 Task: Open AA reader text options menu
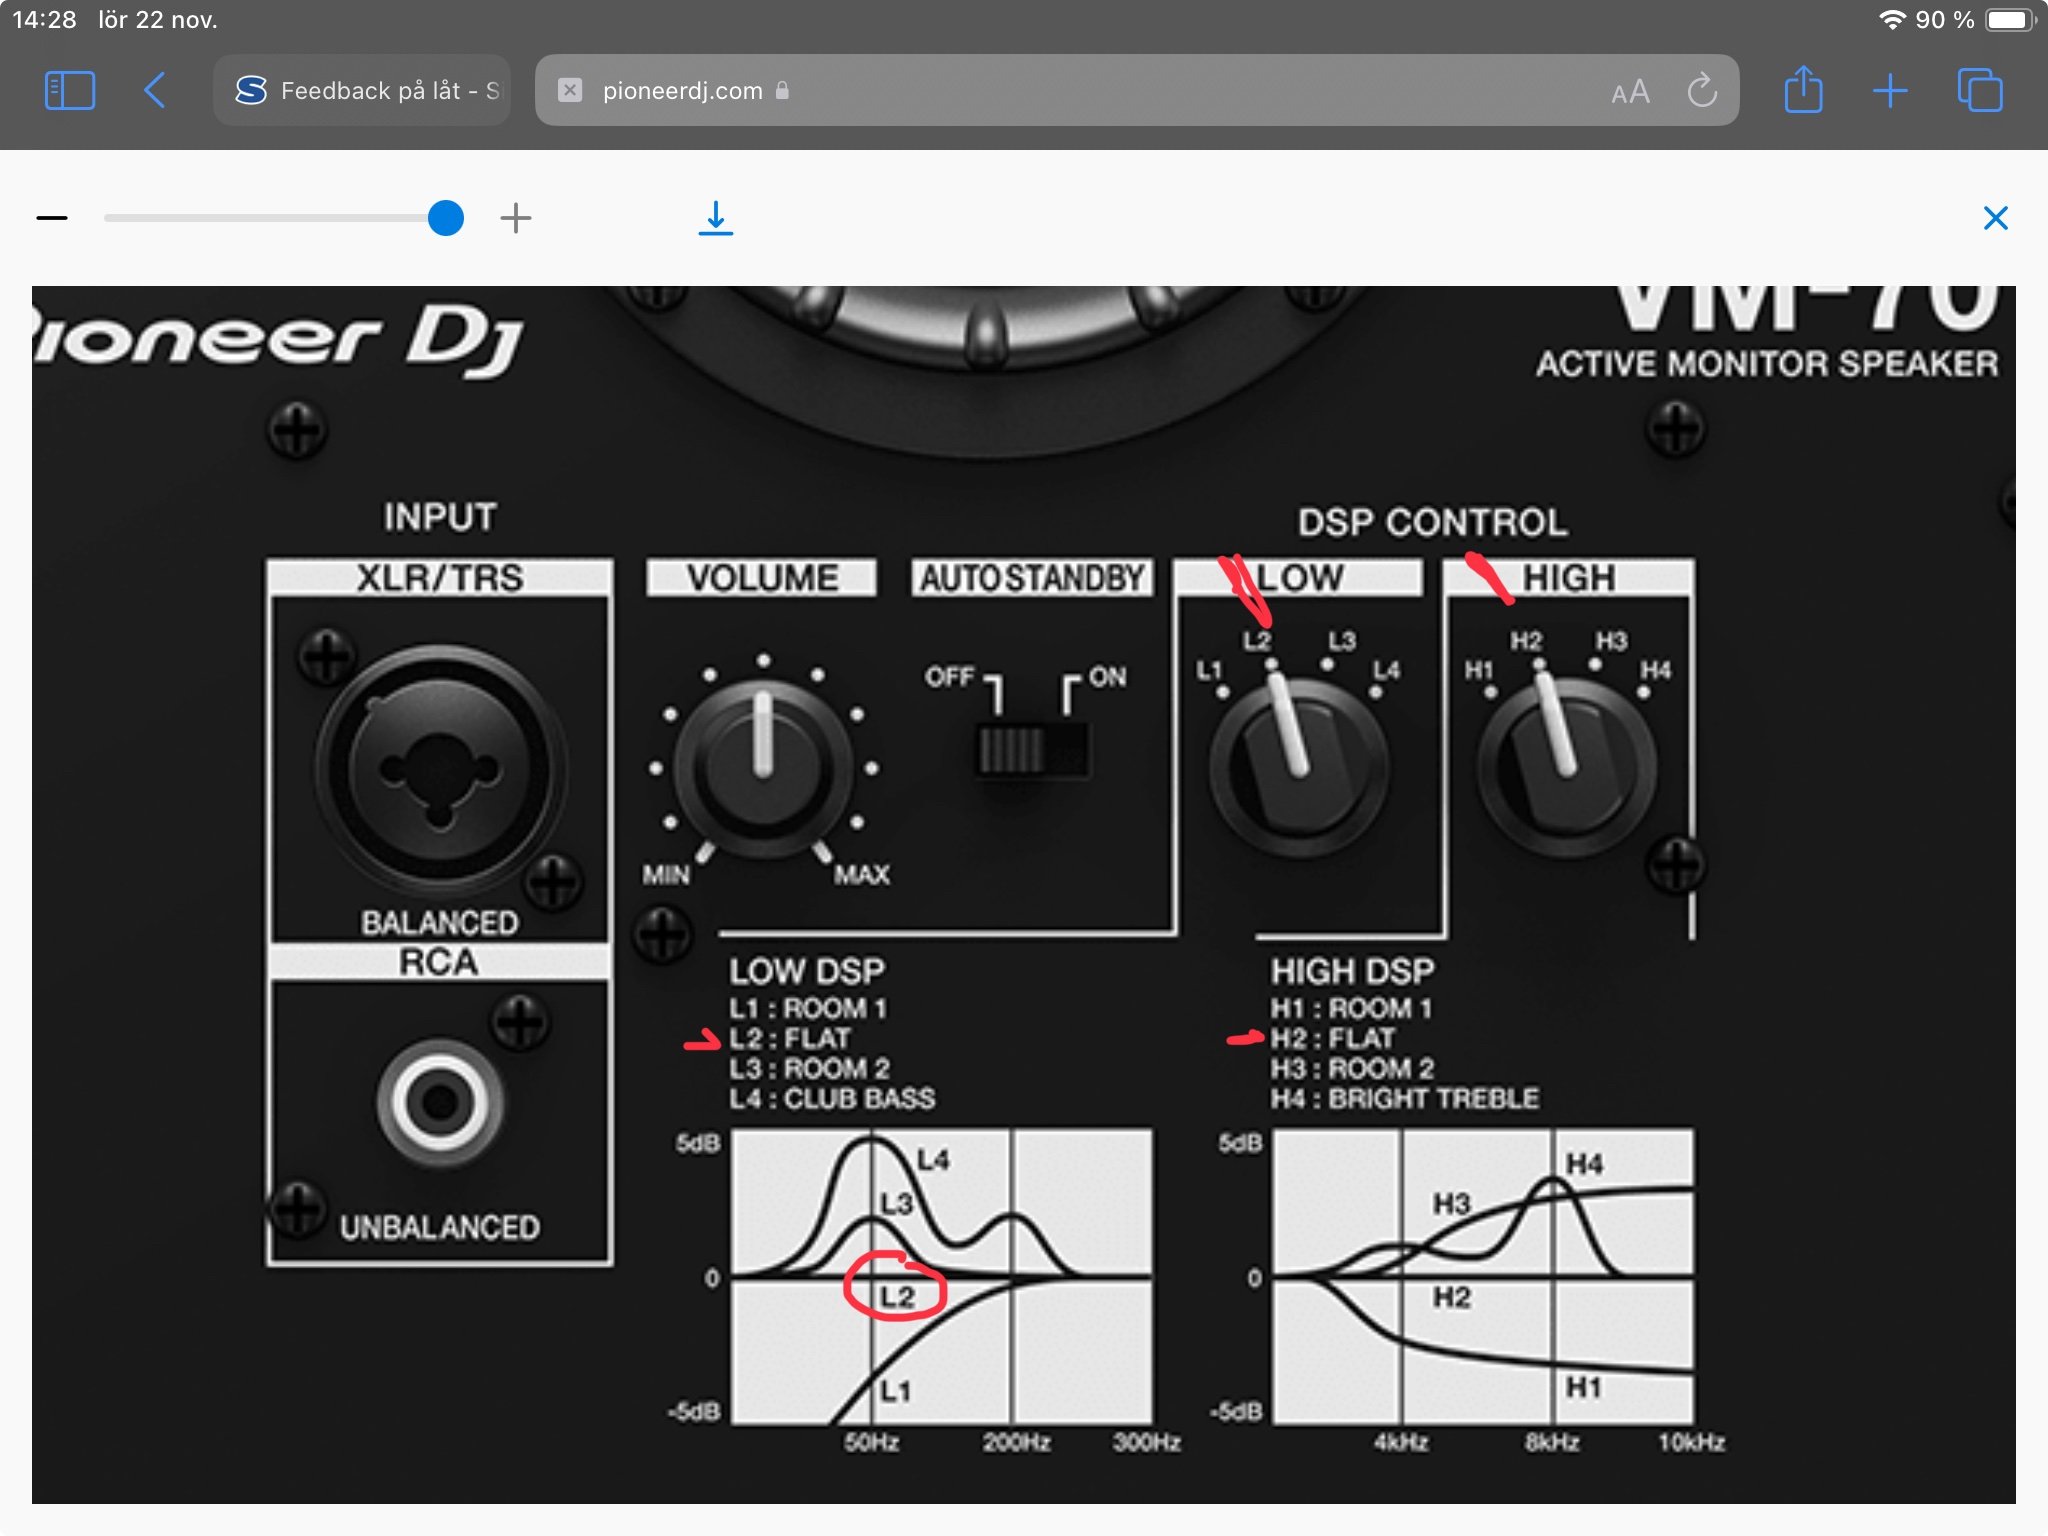coord(1630,92)
